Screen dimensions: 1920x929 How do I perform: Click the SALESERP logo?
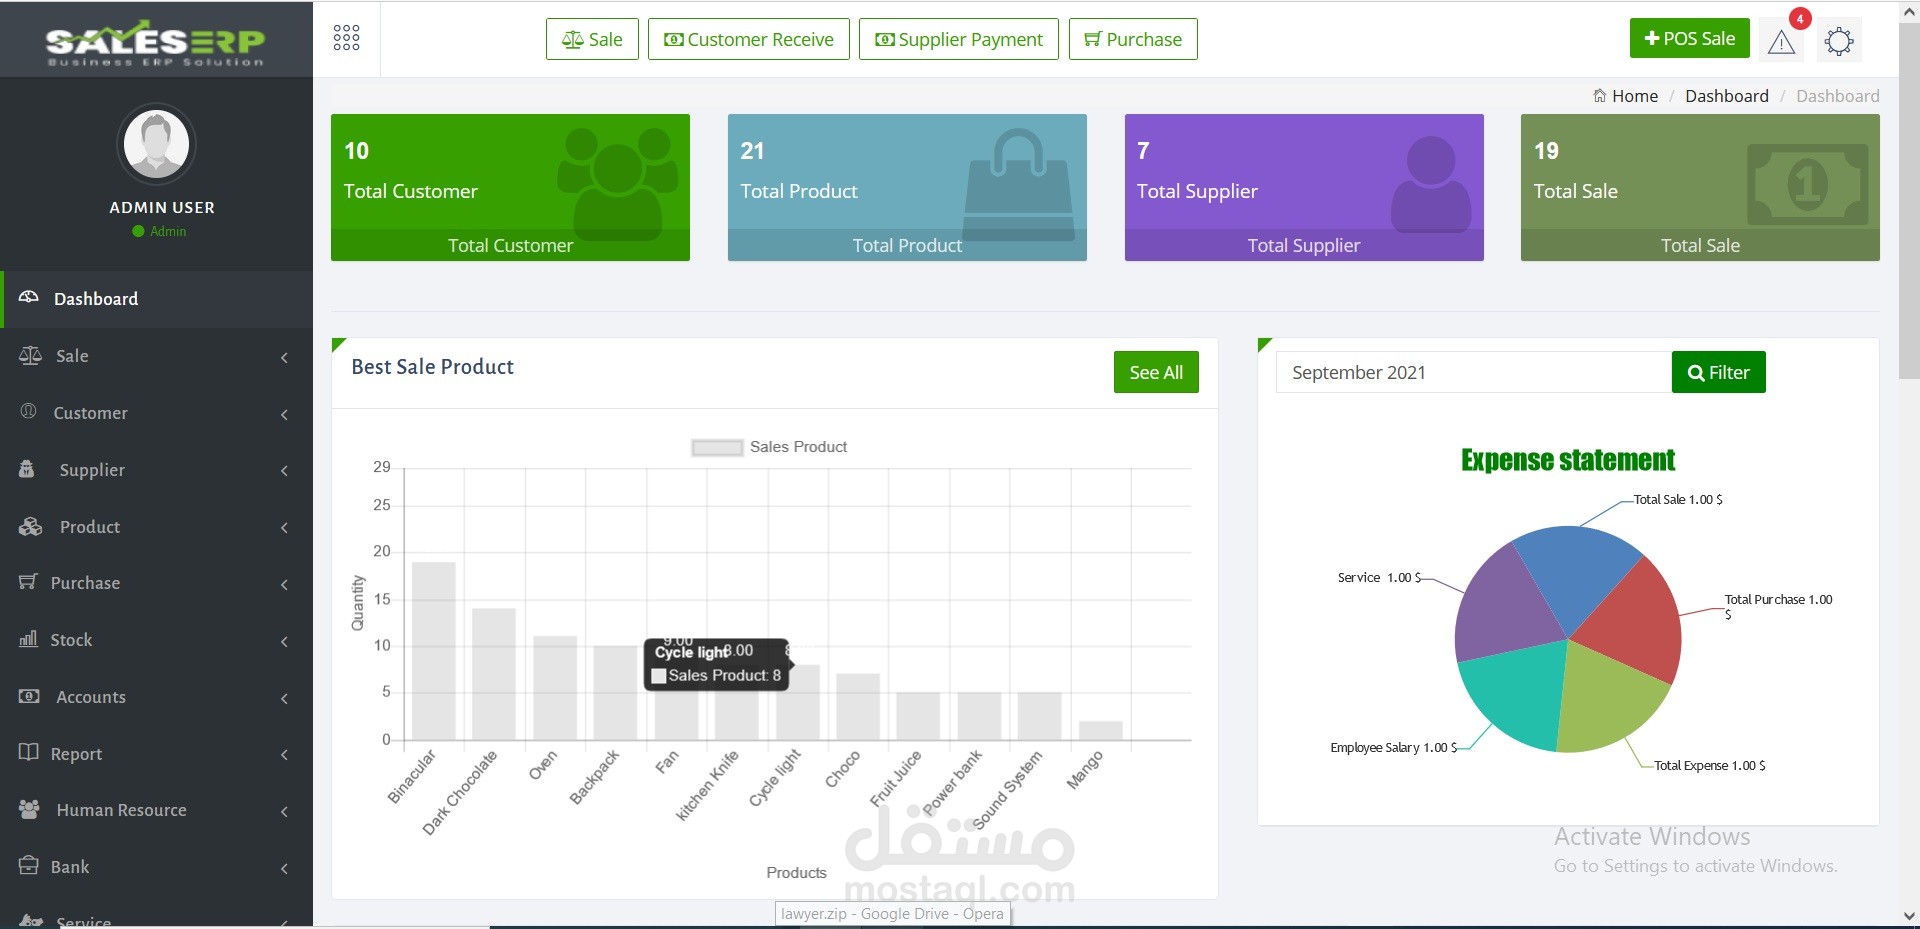[152, 40]
